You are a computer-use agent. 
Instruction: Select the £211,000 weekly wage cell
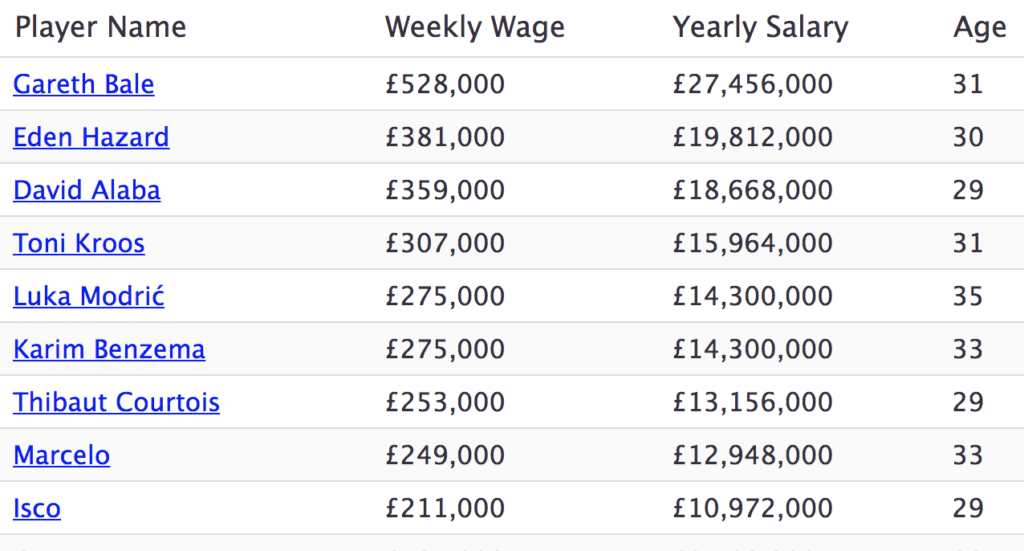click(x=445, y=508)
